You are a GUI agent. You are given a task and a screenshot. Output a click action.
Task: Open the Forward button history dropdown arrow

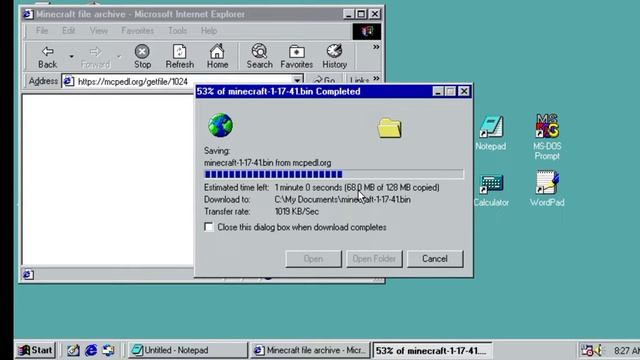coord(119,56)
